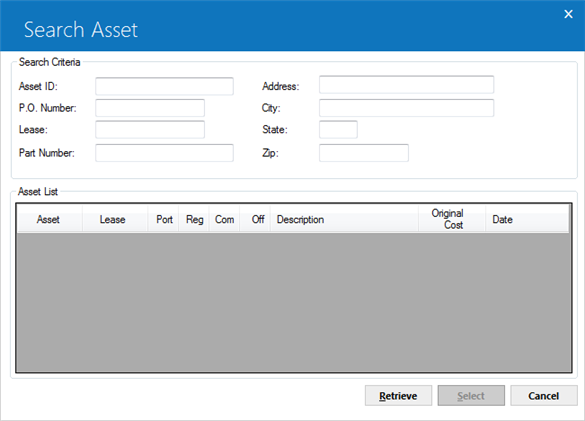The height and width of the screenshot is (421, 585).
Task: Focus the Address text box
Action: 407,85
